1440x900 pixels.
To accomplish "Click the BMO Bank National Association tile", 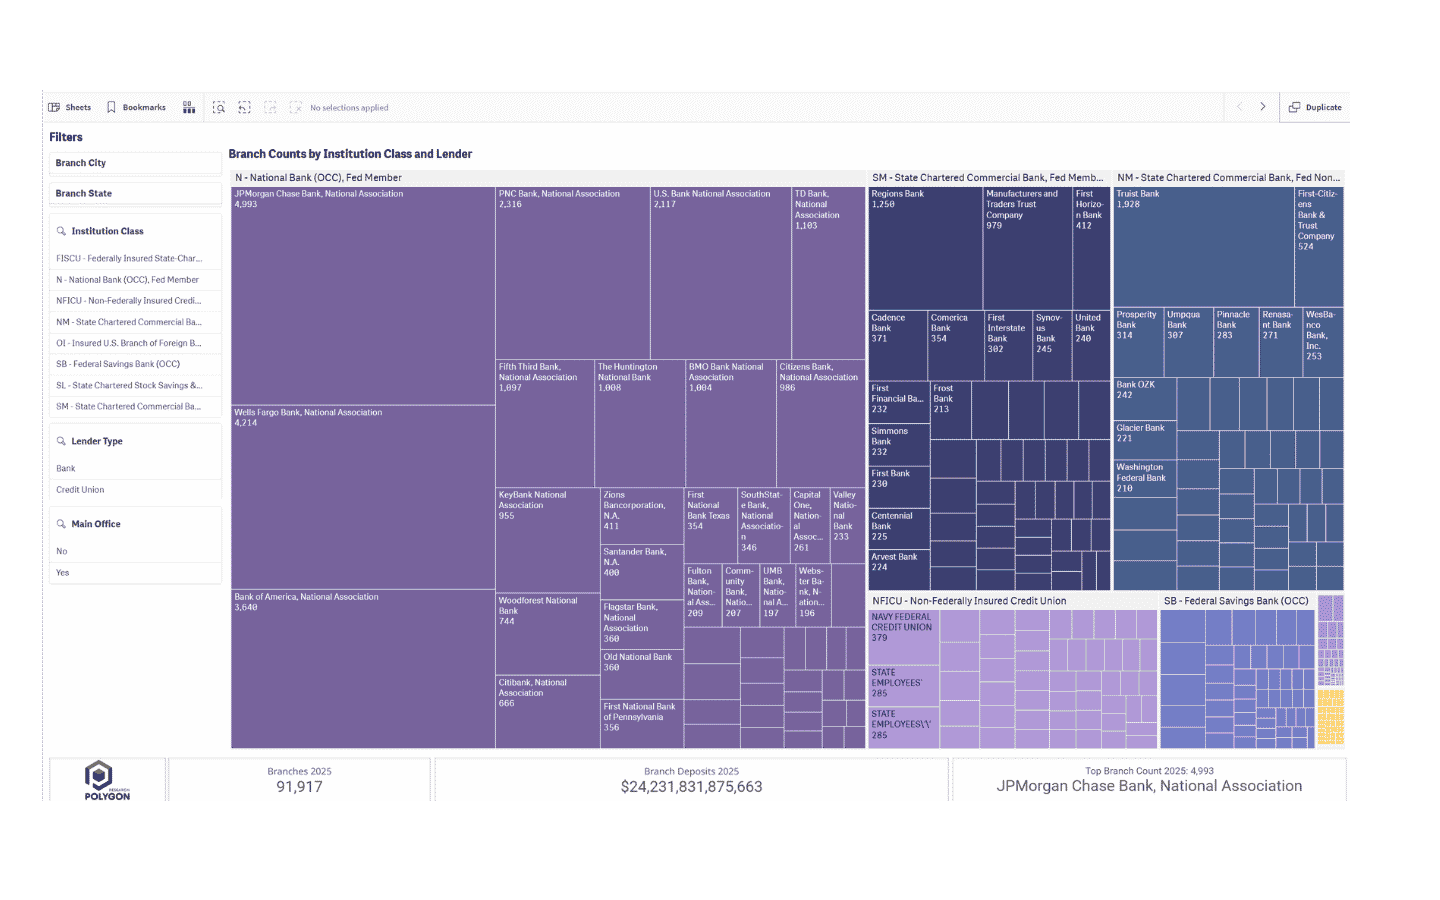I will [731, 424].
